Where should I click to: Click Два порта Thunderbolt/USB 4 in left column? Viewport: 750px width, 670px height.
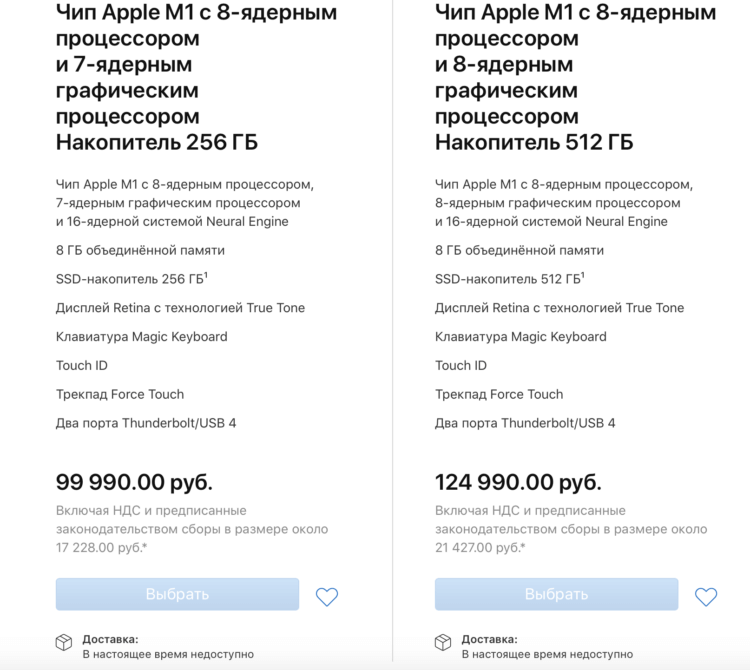click(x=146, y=423)
